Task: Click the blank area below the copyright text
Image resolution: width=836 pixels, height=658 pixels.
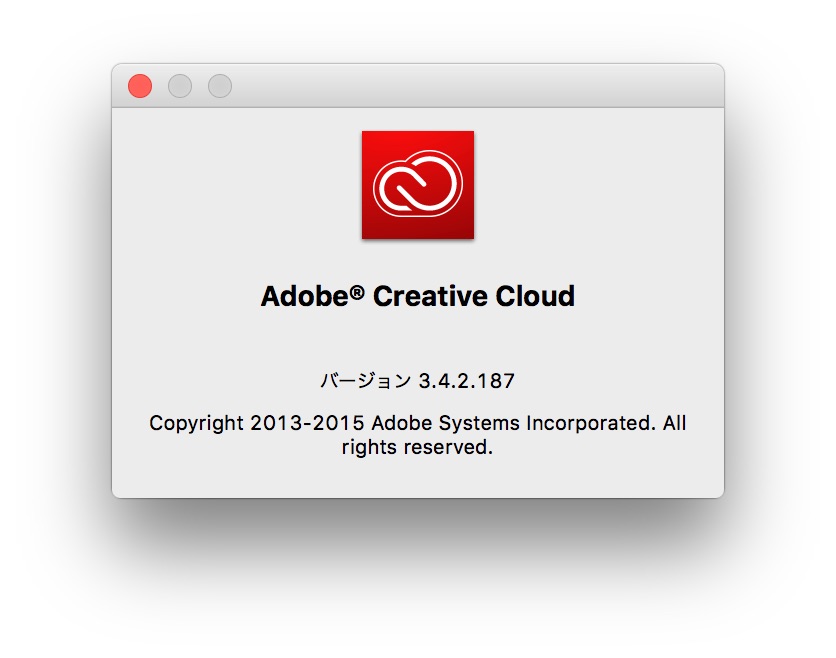Action: point(418,478)
